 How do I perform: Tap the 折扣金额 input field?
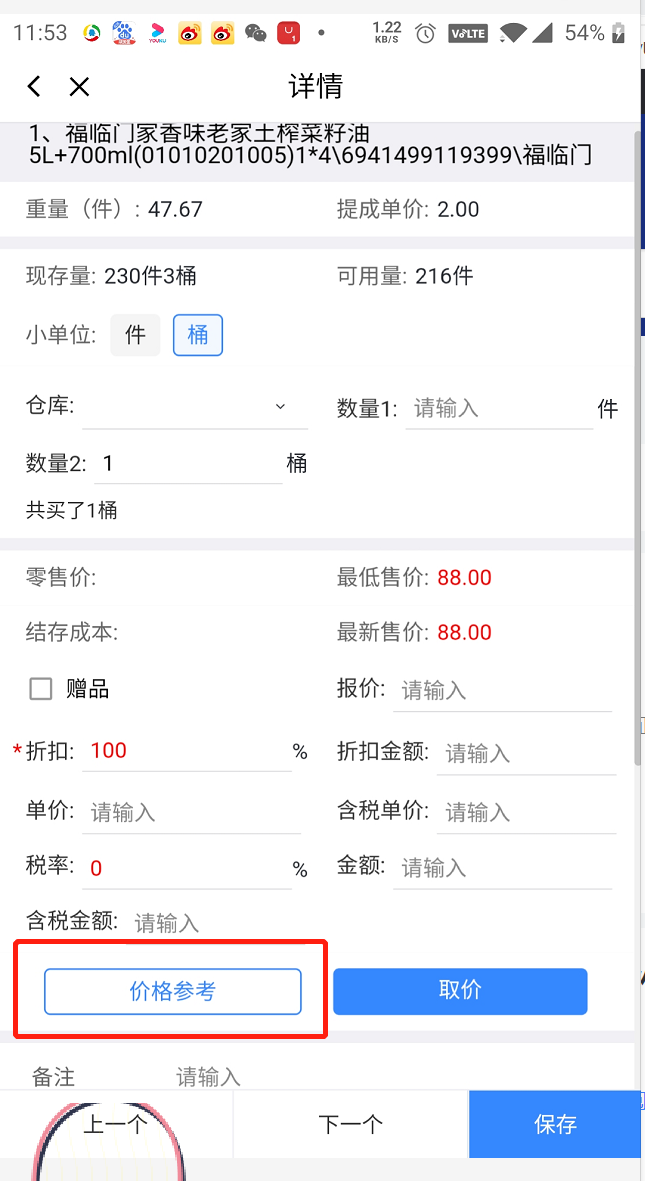tap(527, 752)
